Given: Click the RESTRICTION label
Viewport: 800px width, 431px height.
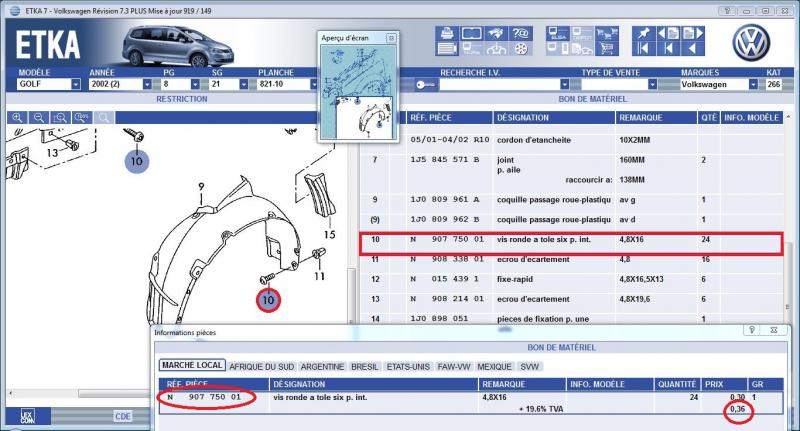Looking at the screenshot, I should pos(182,99).
